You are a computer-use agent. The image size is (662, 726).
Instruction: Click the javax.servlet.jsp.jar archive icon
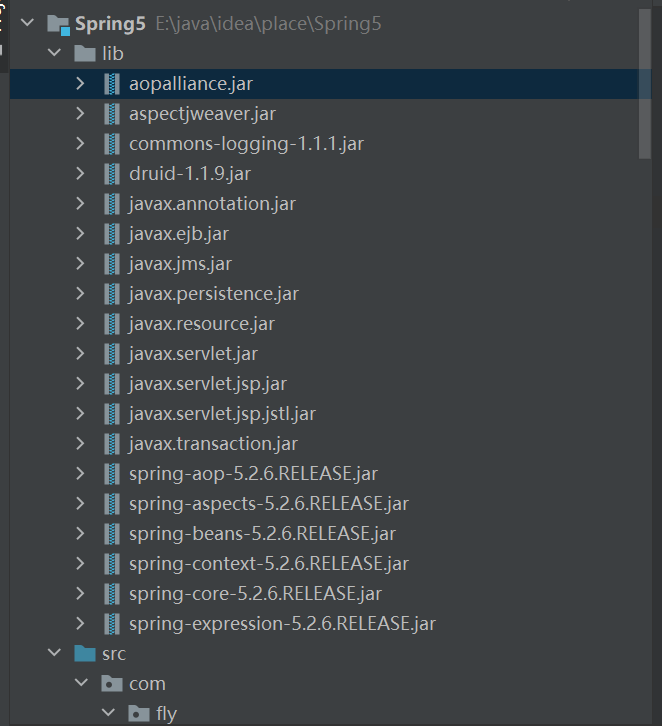(112, 384)
